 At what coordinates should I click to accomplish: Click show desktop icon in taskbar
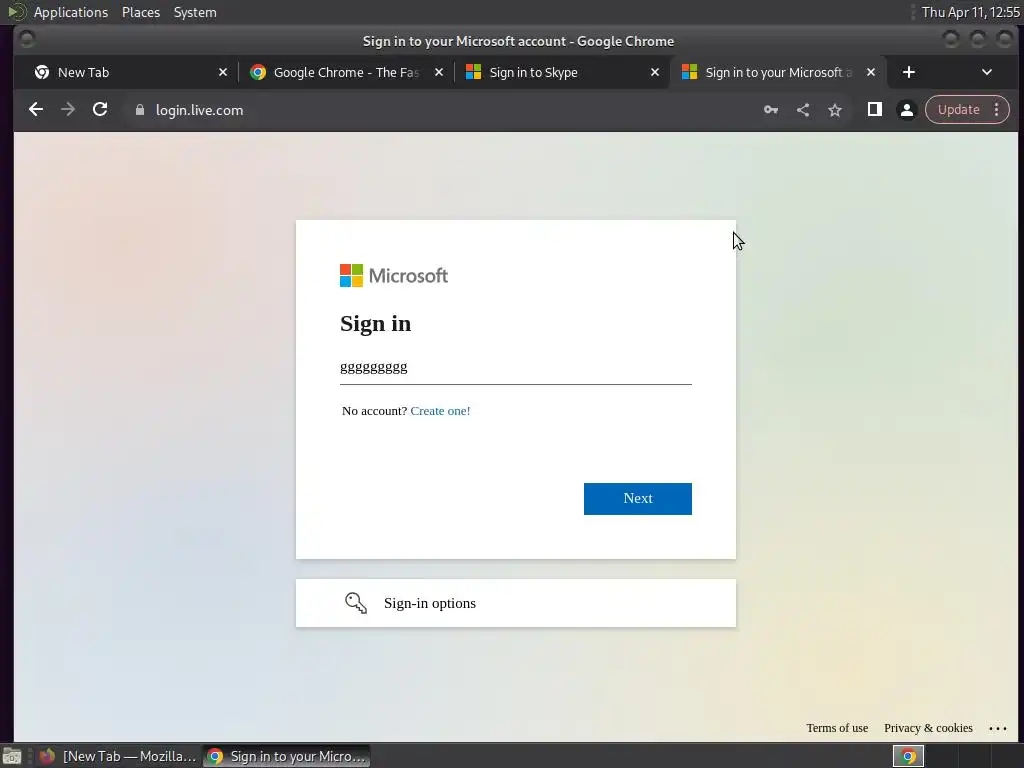(12, 756)
